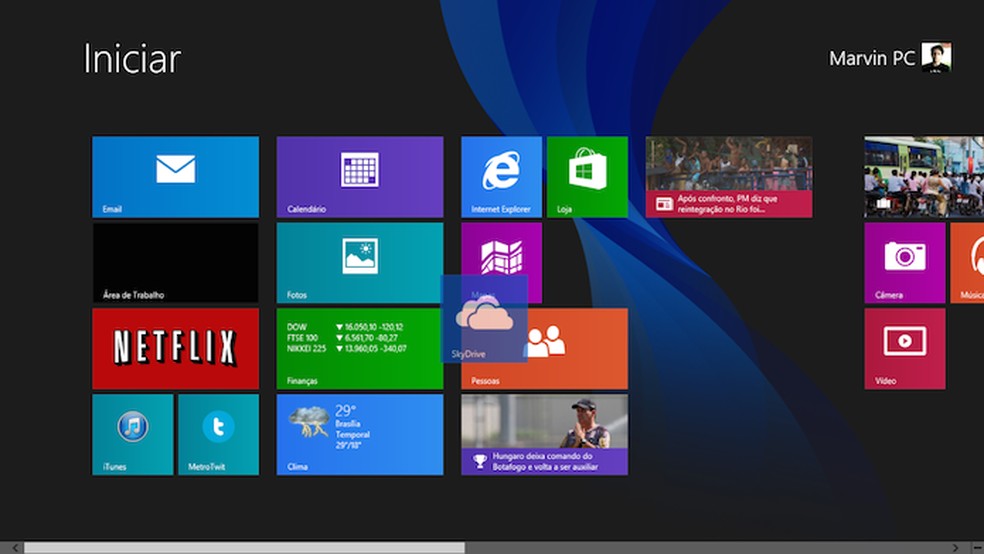
Task: Click the horizontal scrollbar thumb
Action: click(x=245, y=548)
